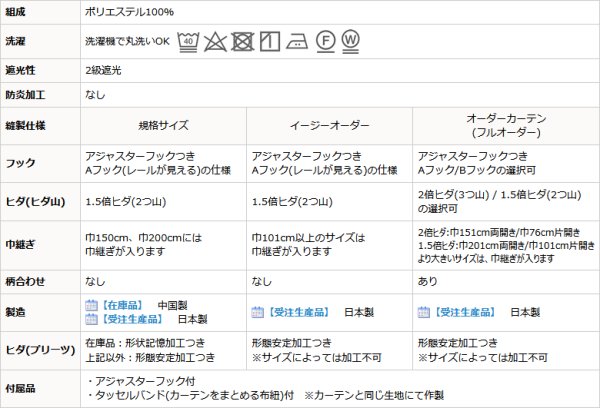Screen dimensions: 600x408
Task: Click the 洗濯 row label
Action: pos(17,43)
